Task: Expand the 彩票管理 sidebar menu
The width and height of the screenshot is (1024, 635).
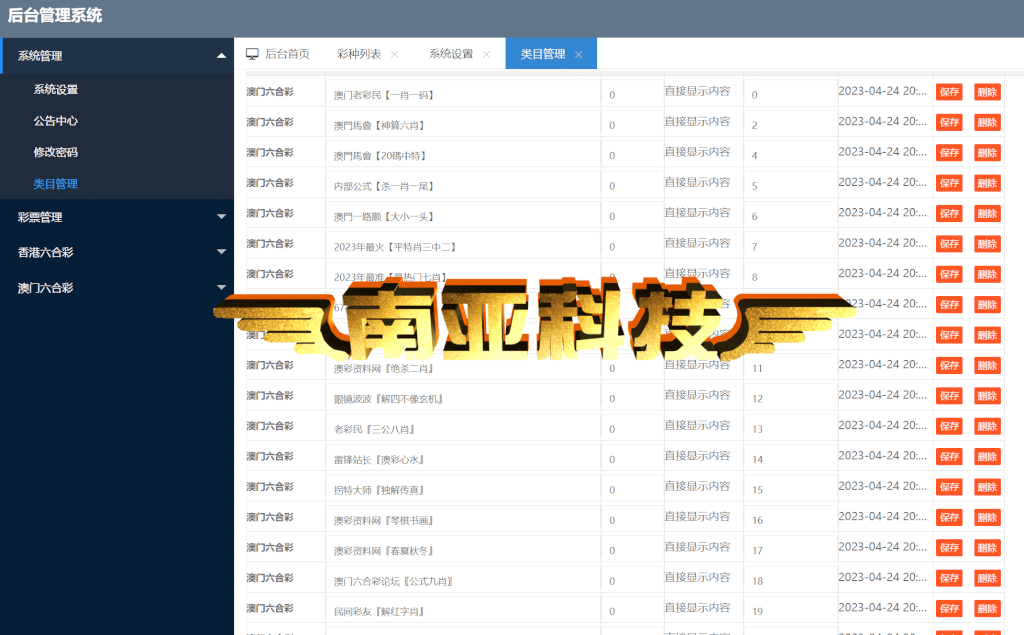Action: (x=117, y=217)
